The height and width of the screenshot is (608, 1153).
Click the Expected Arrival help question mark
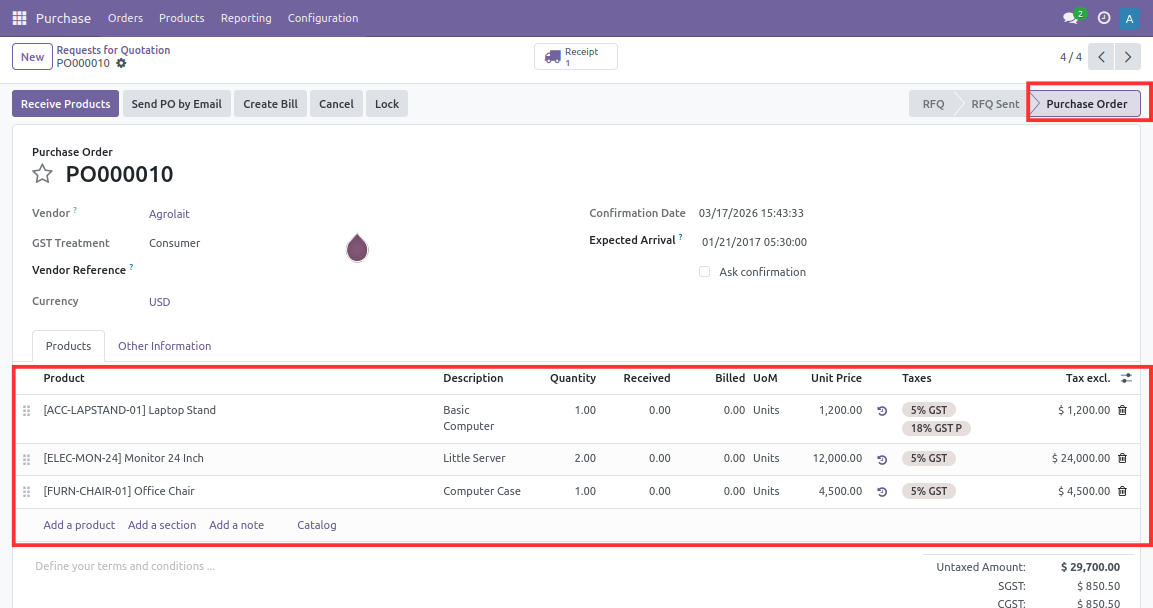tap(681, 237)
